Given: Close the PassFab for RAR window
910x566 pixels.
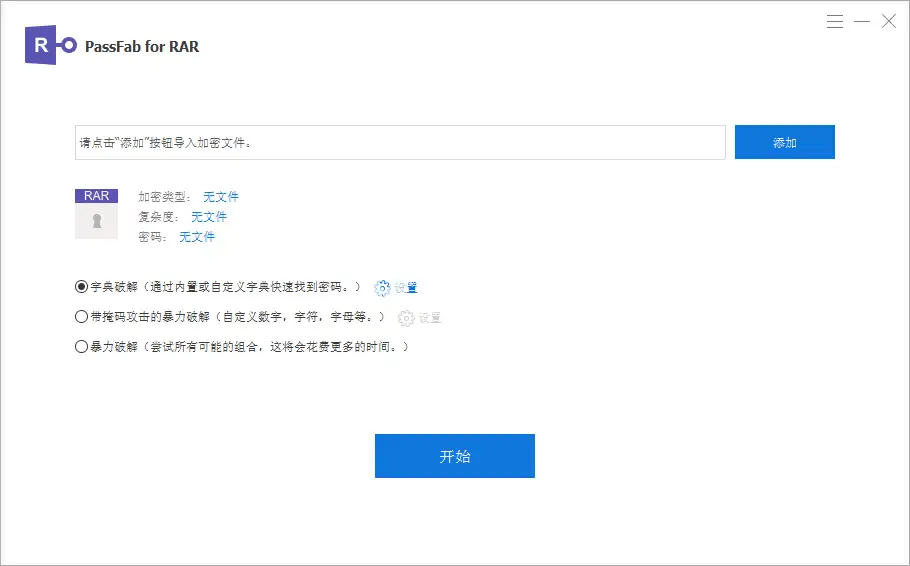Looking at the screenshot, I should coord(888,21).
